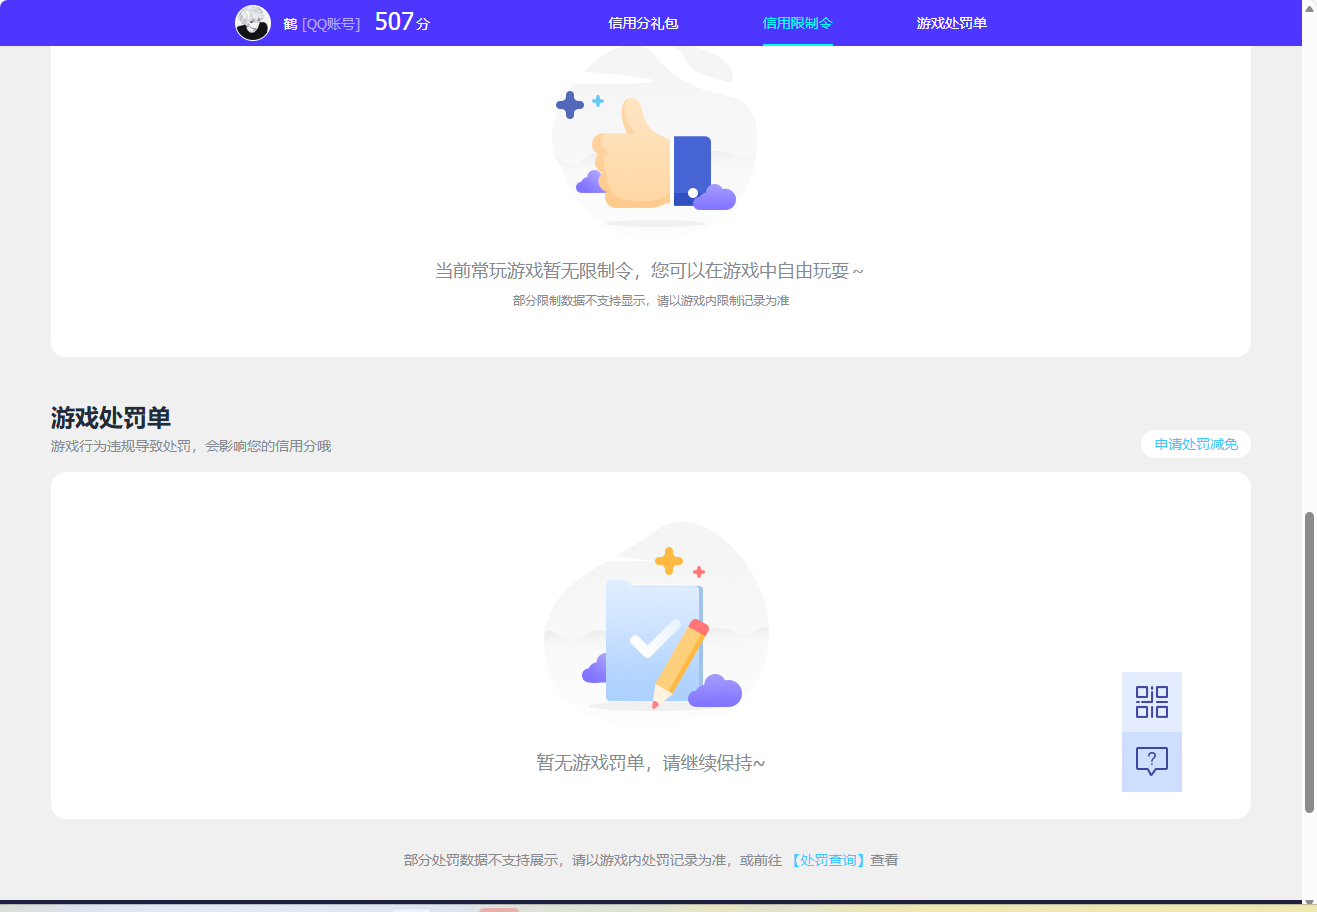The width and height of the screenshot is (1317, 912).
Task: Switch to the 信用分礼包 tab
Action: point(643,23)
